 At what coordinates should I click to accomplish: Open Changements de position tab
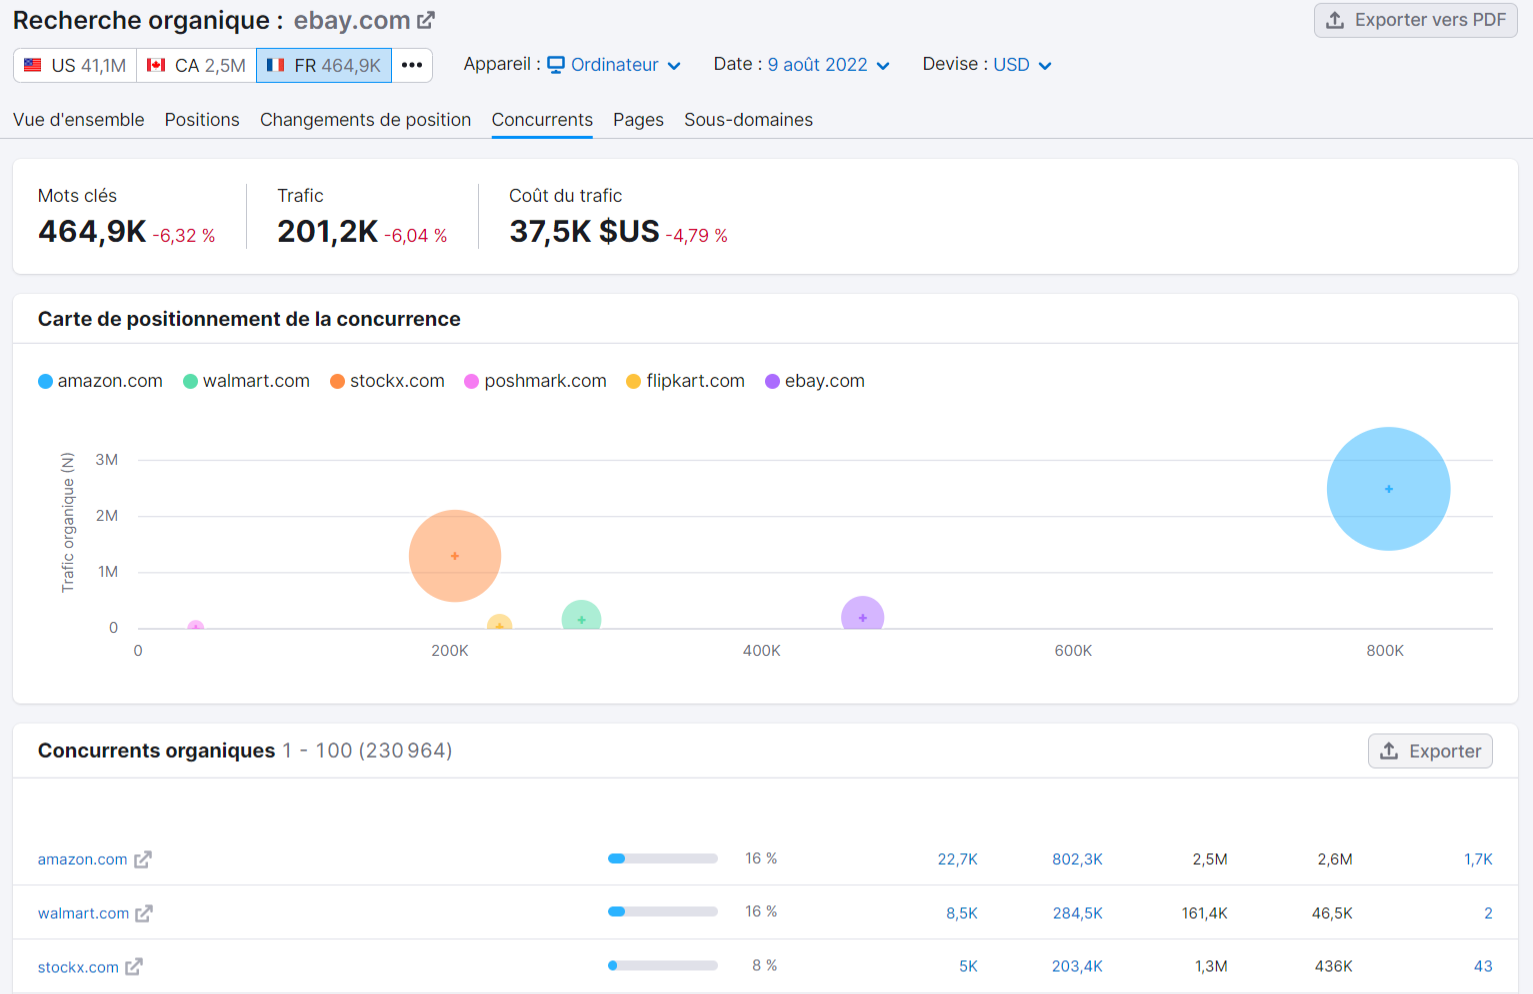[365, 120]
